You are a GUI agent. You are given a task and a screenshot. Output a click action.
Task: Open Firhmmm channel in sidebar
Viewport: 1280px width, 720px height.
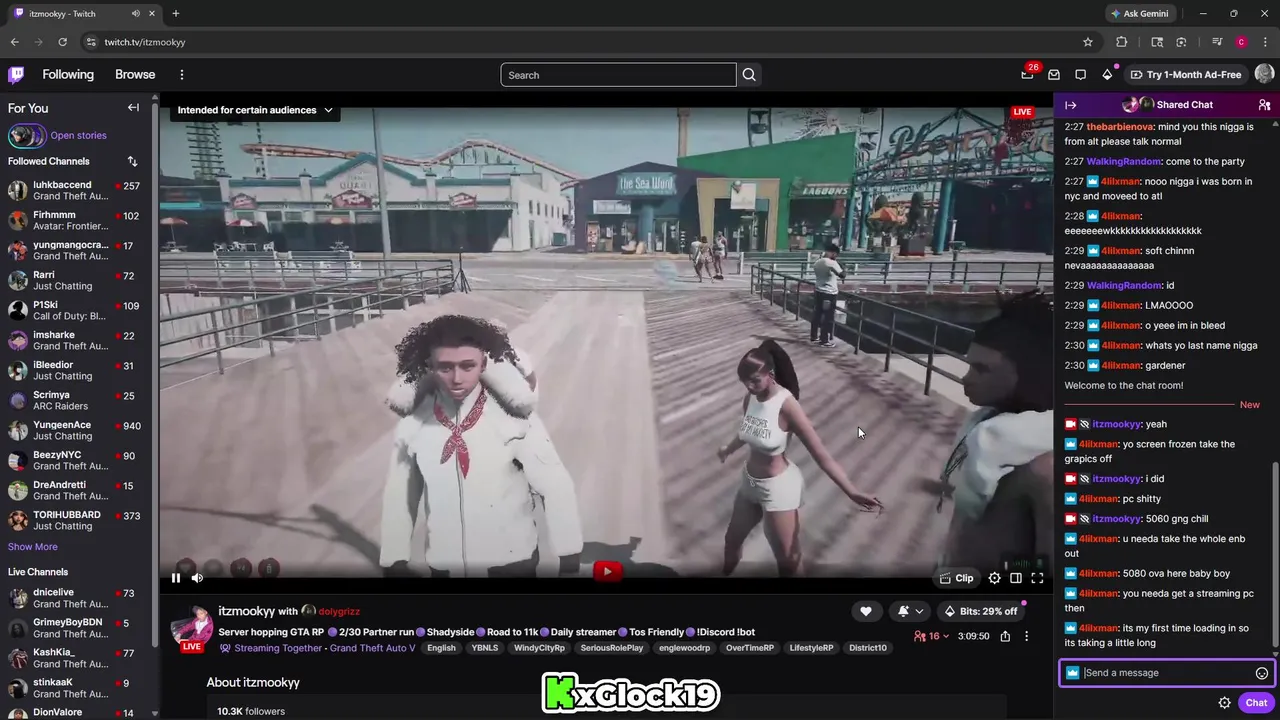(75, 220)
